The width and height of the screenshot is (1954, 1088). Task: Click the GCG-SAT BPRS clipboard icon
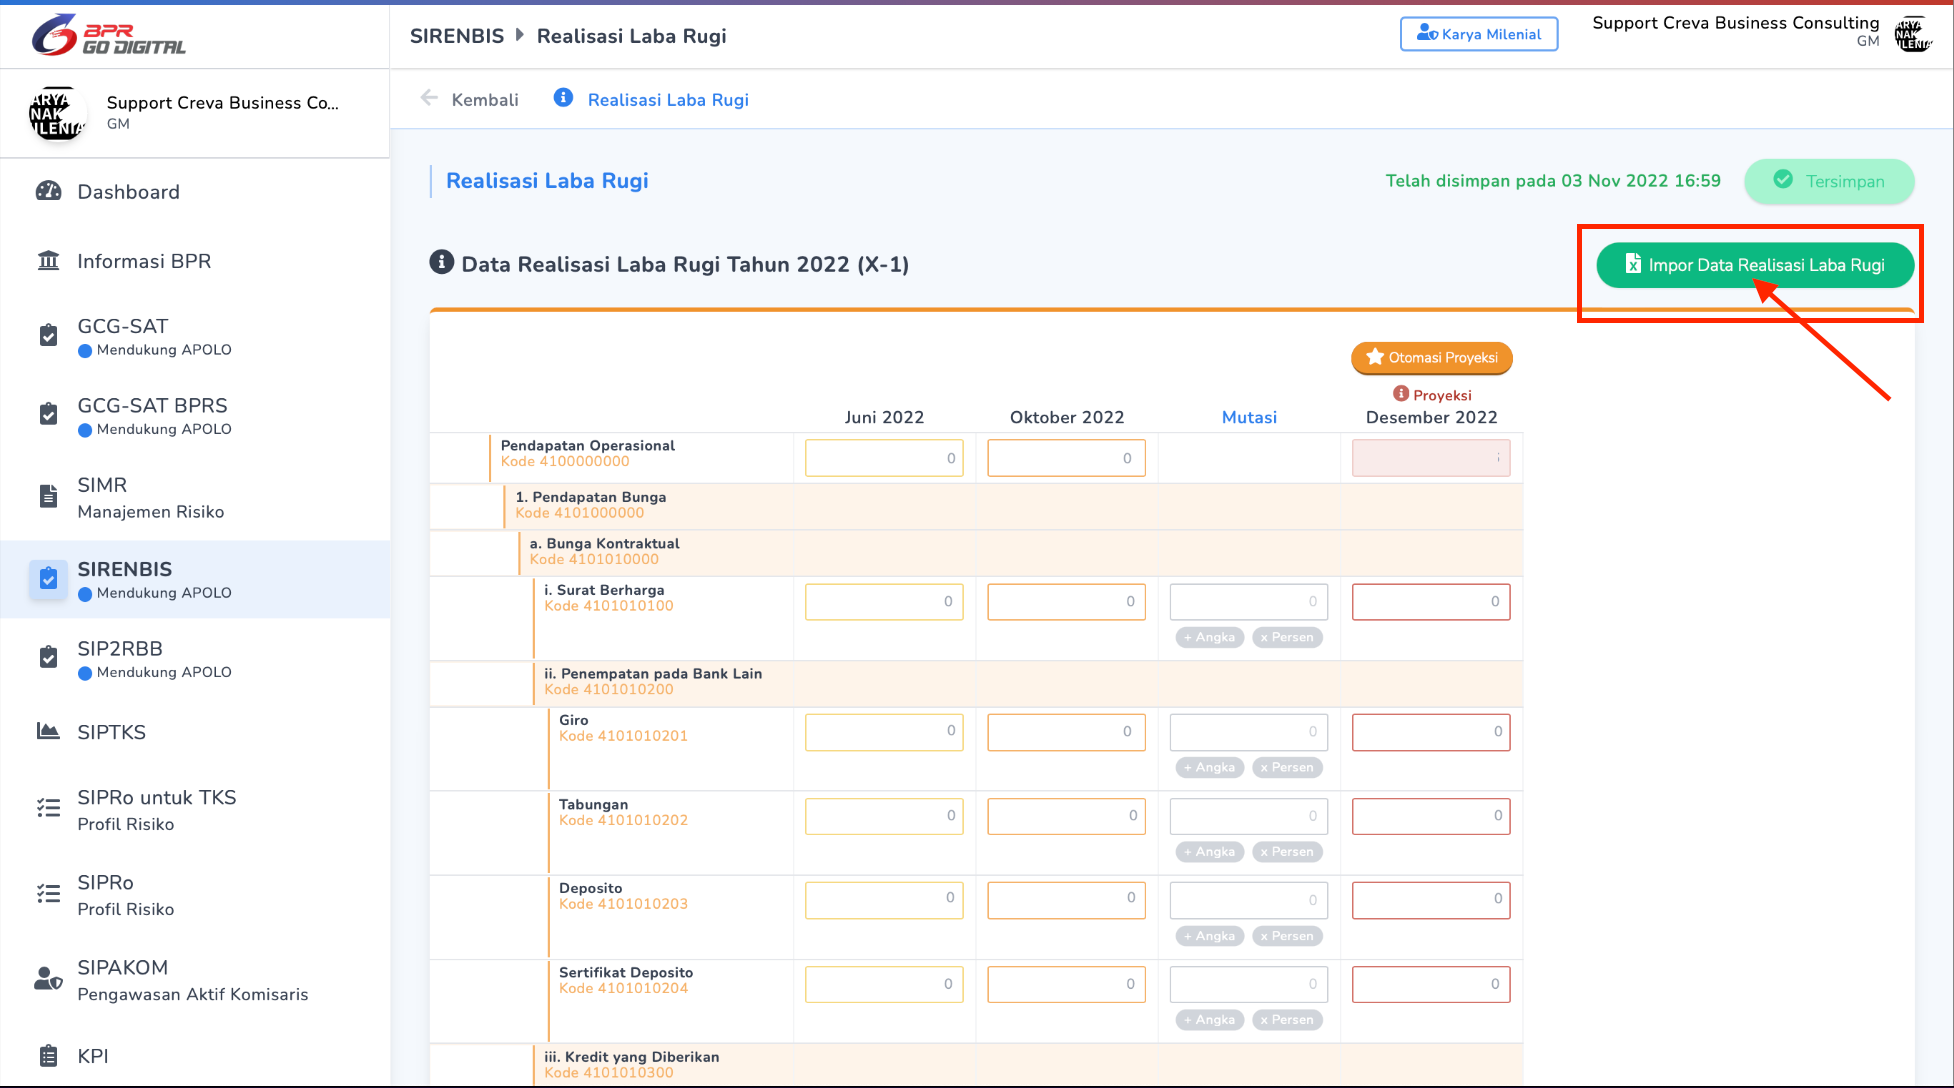click(48, 414)
